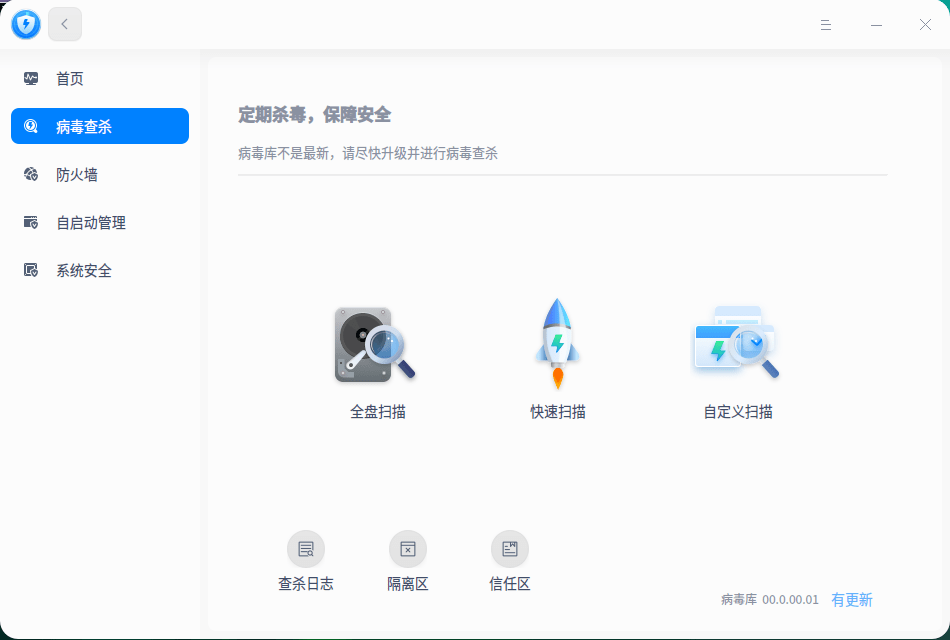The height and width of the screenshot is (640, 950).
Task: Open the 隔离区 quarantine icon
Action: (x=408, y=548)
